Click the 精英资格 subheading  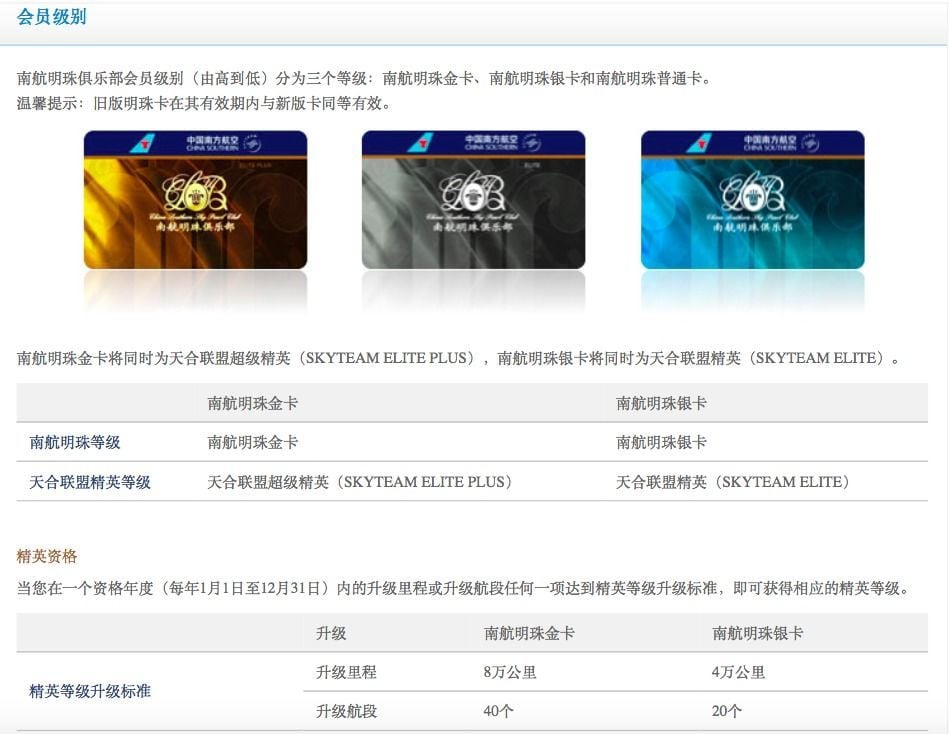(47, 556)
